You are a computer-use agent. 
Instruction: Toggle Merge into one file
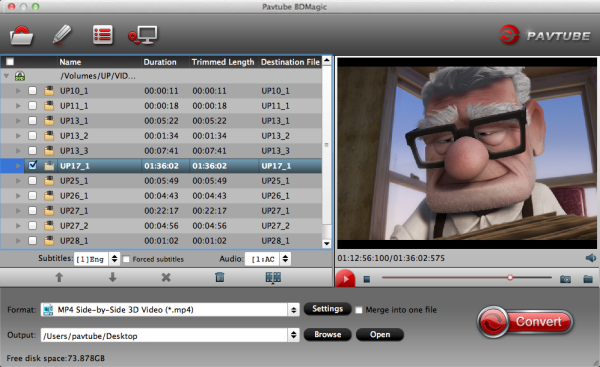click(359, 310)
